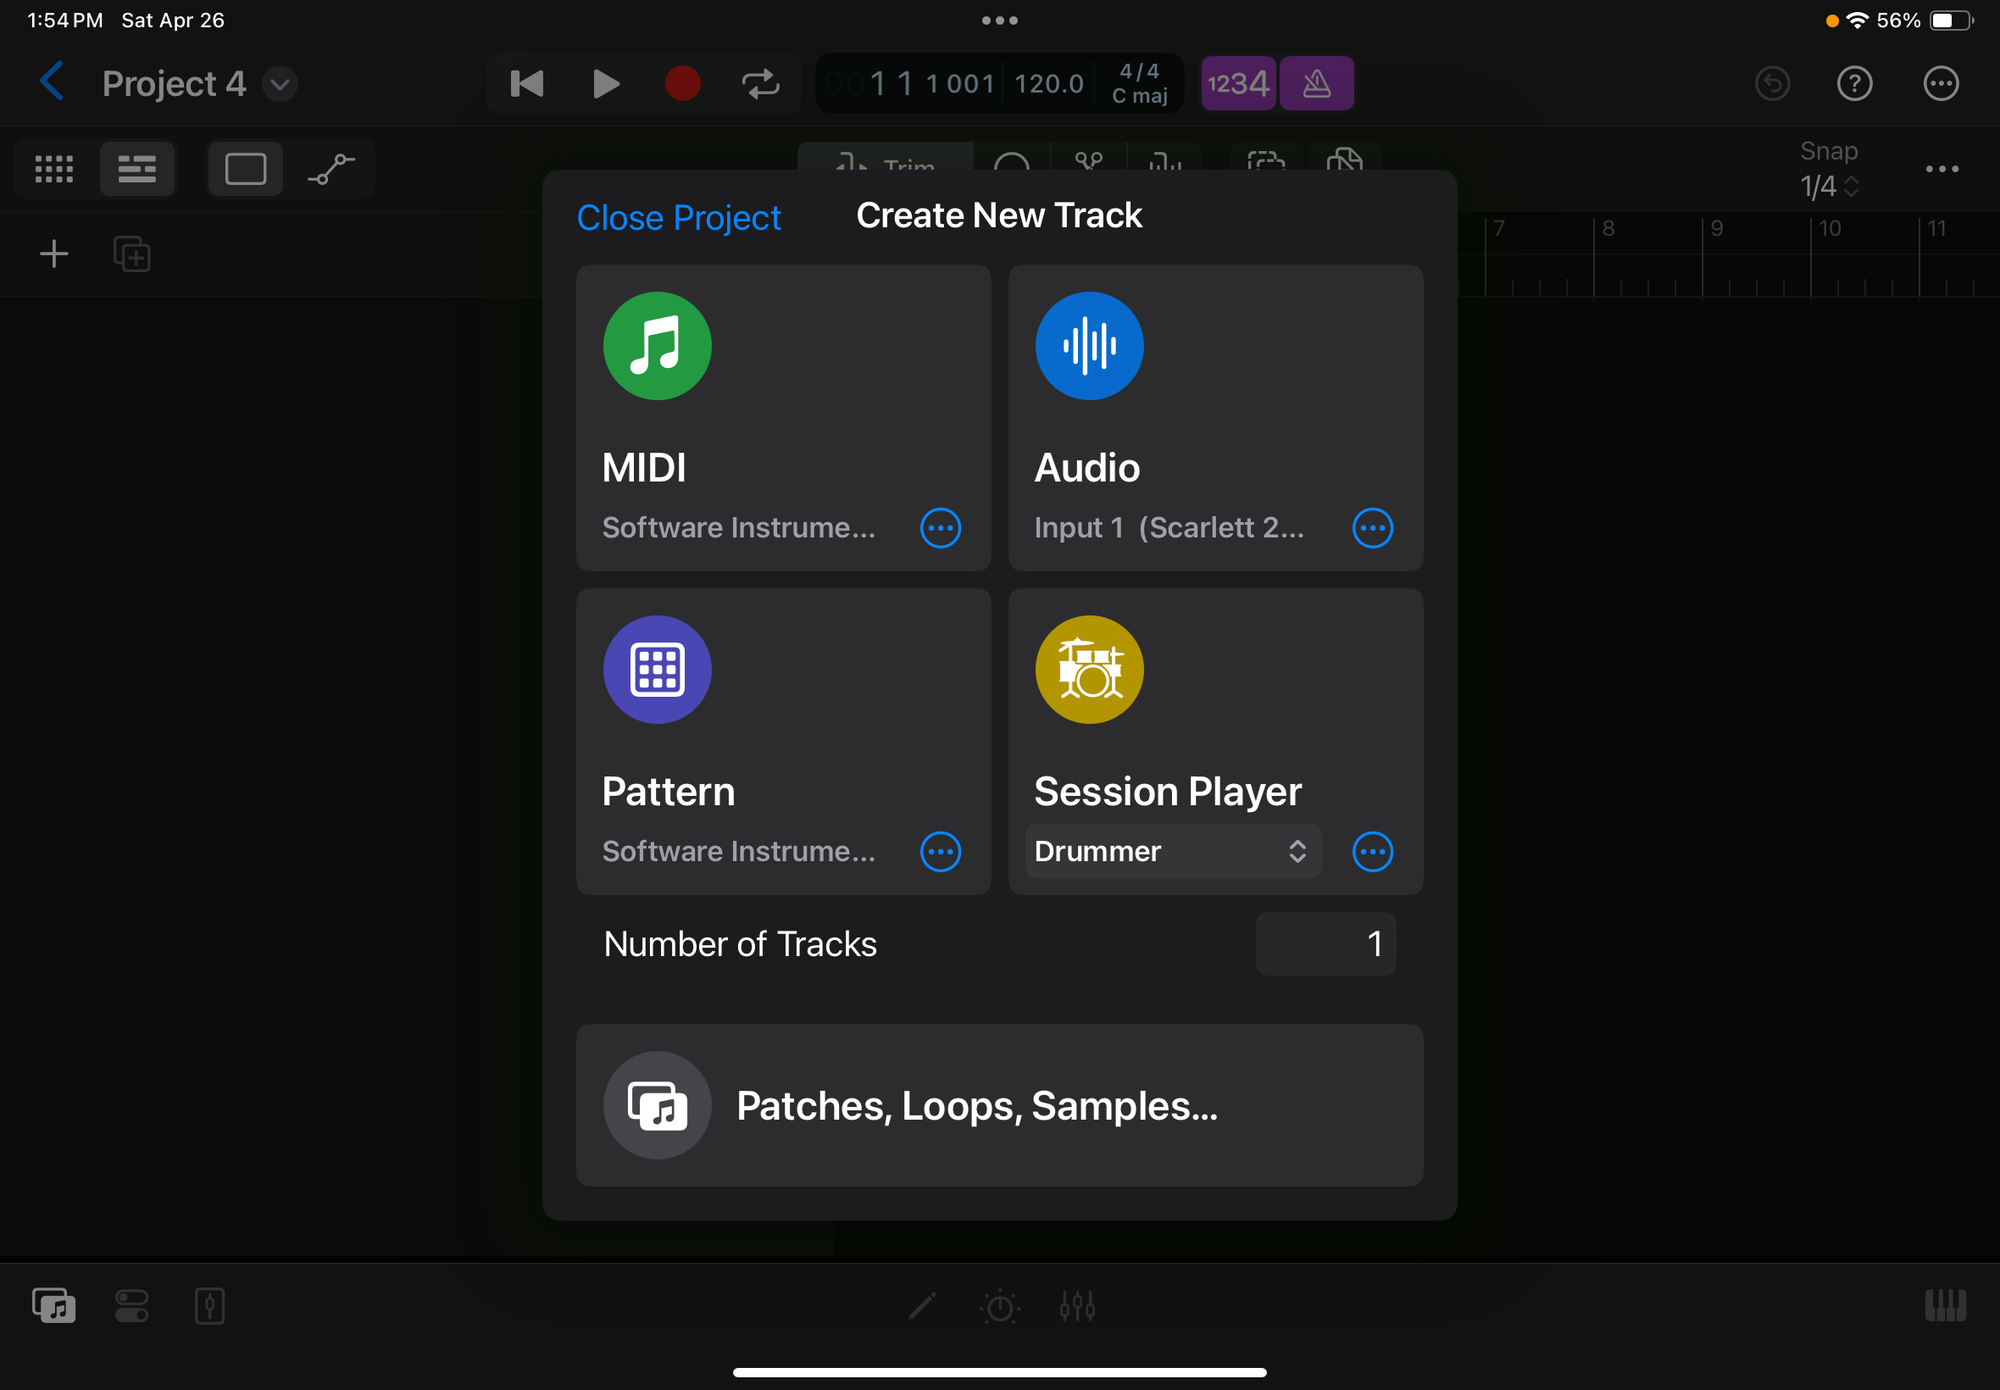The image size is (2000, 1390).
Task: Click bar 8 on the timeline ruler
Action: (x=1608, y=229)
